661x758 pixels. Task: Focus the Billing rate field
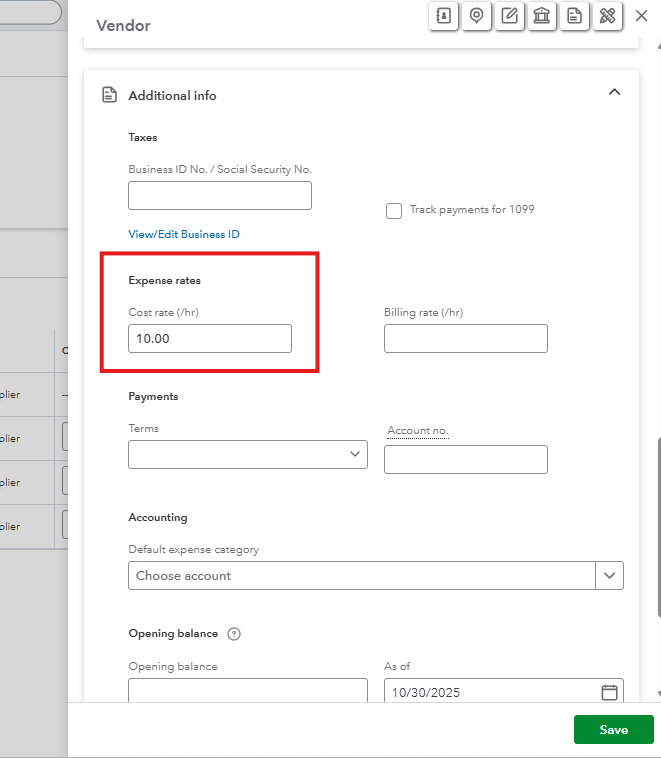click(x=465, y=339)
